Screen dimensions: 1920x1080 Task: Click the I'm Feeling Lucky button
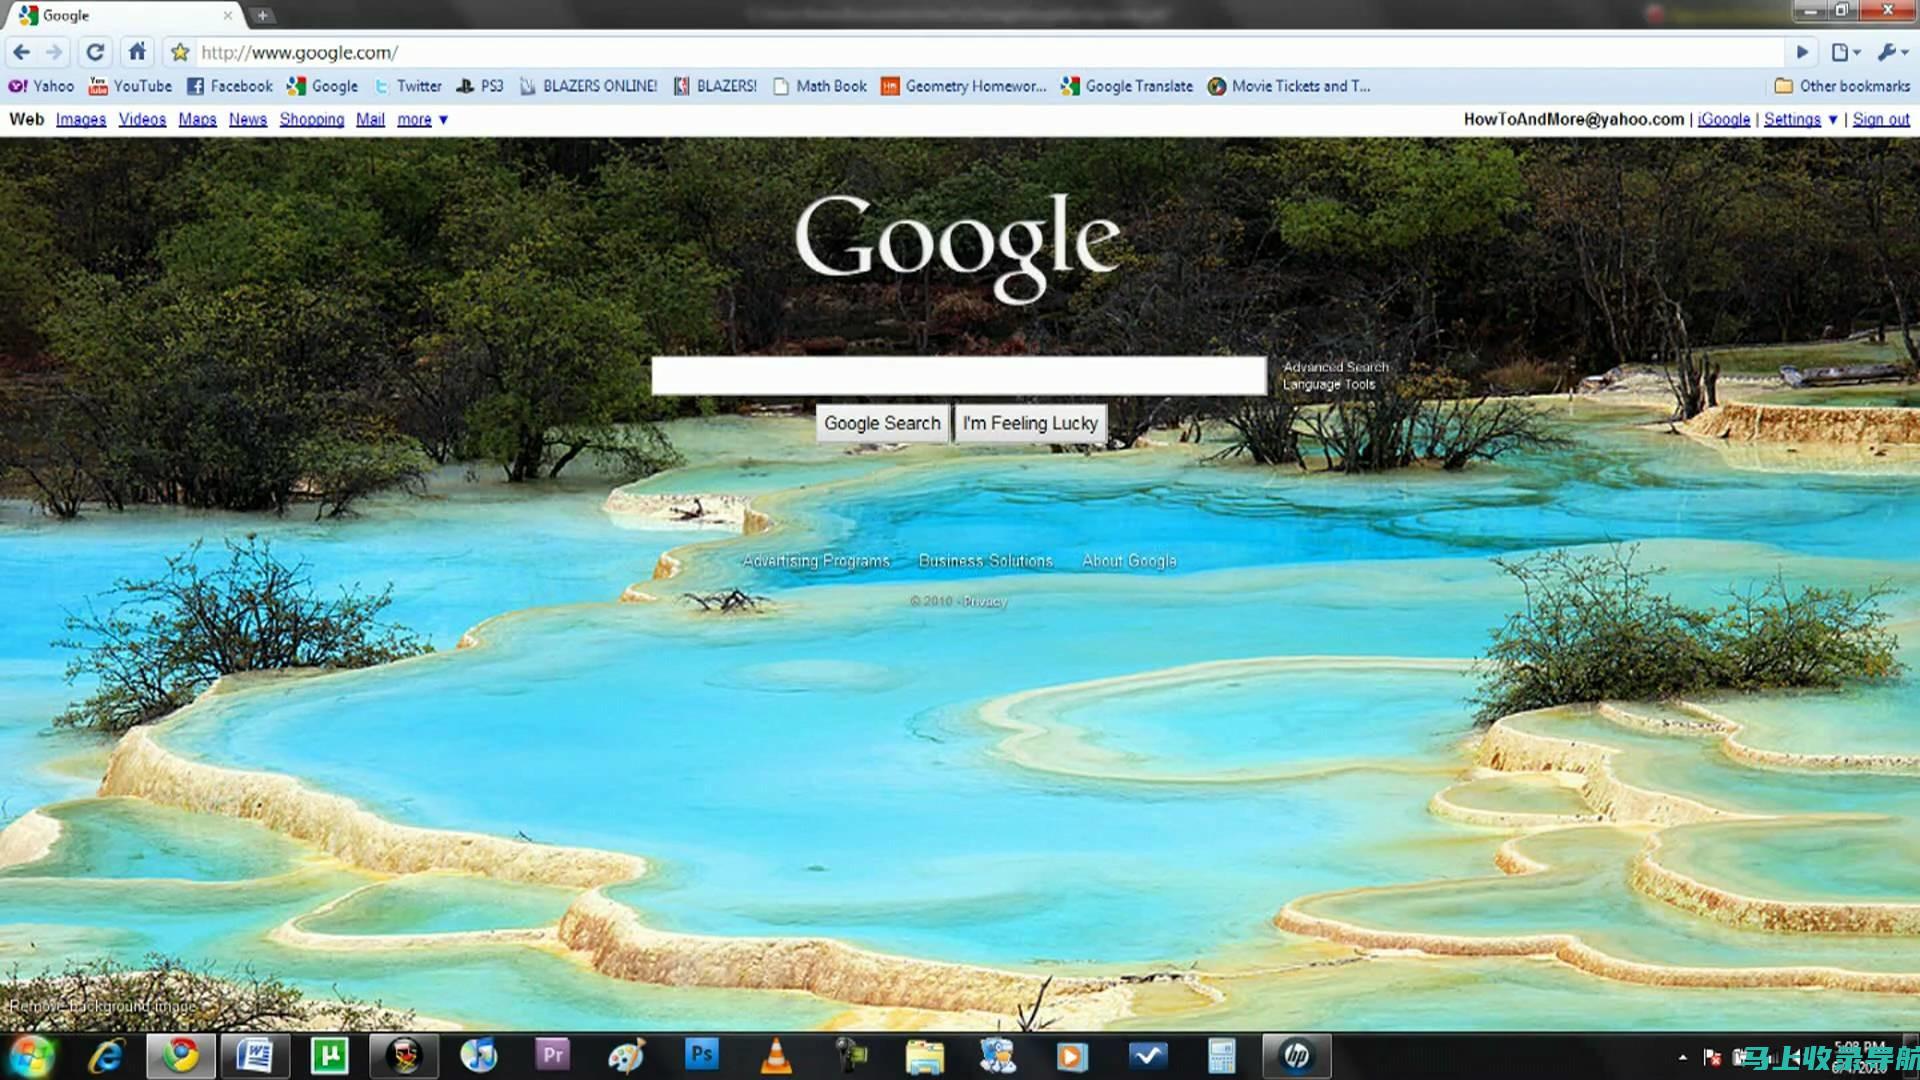click(x=1030, y=422)
